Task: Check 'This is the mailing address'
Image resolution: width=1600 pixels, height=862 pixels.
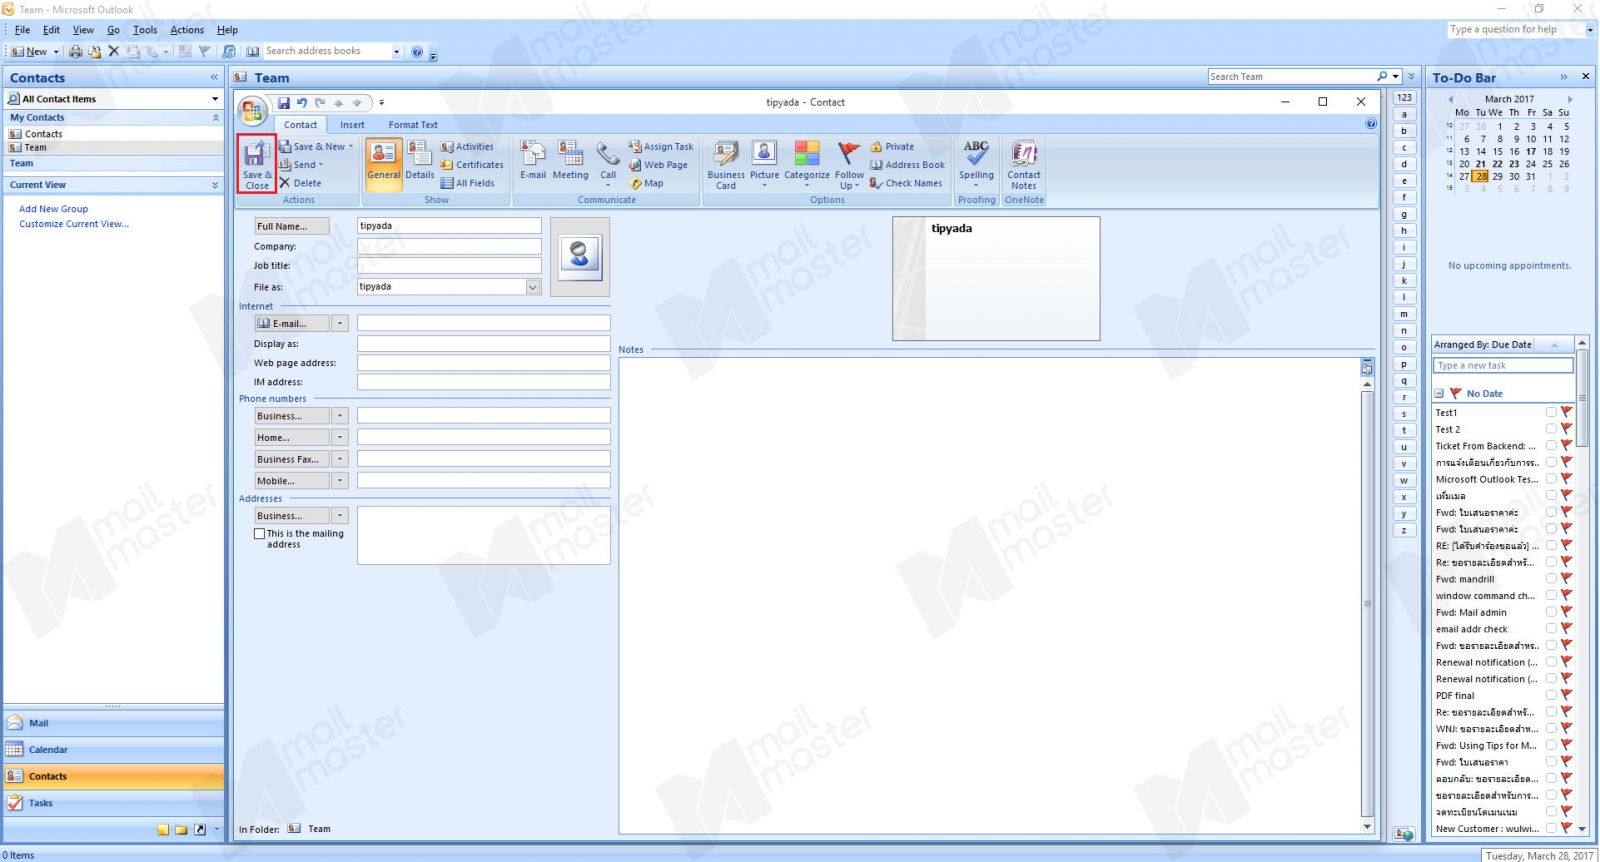Action: pos(260,534)
